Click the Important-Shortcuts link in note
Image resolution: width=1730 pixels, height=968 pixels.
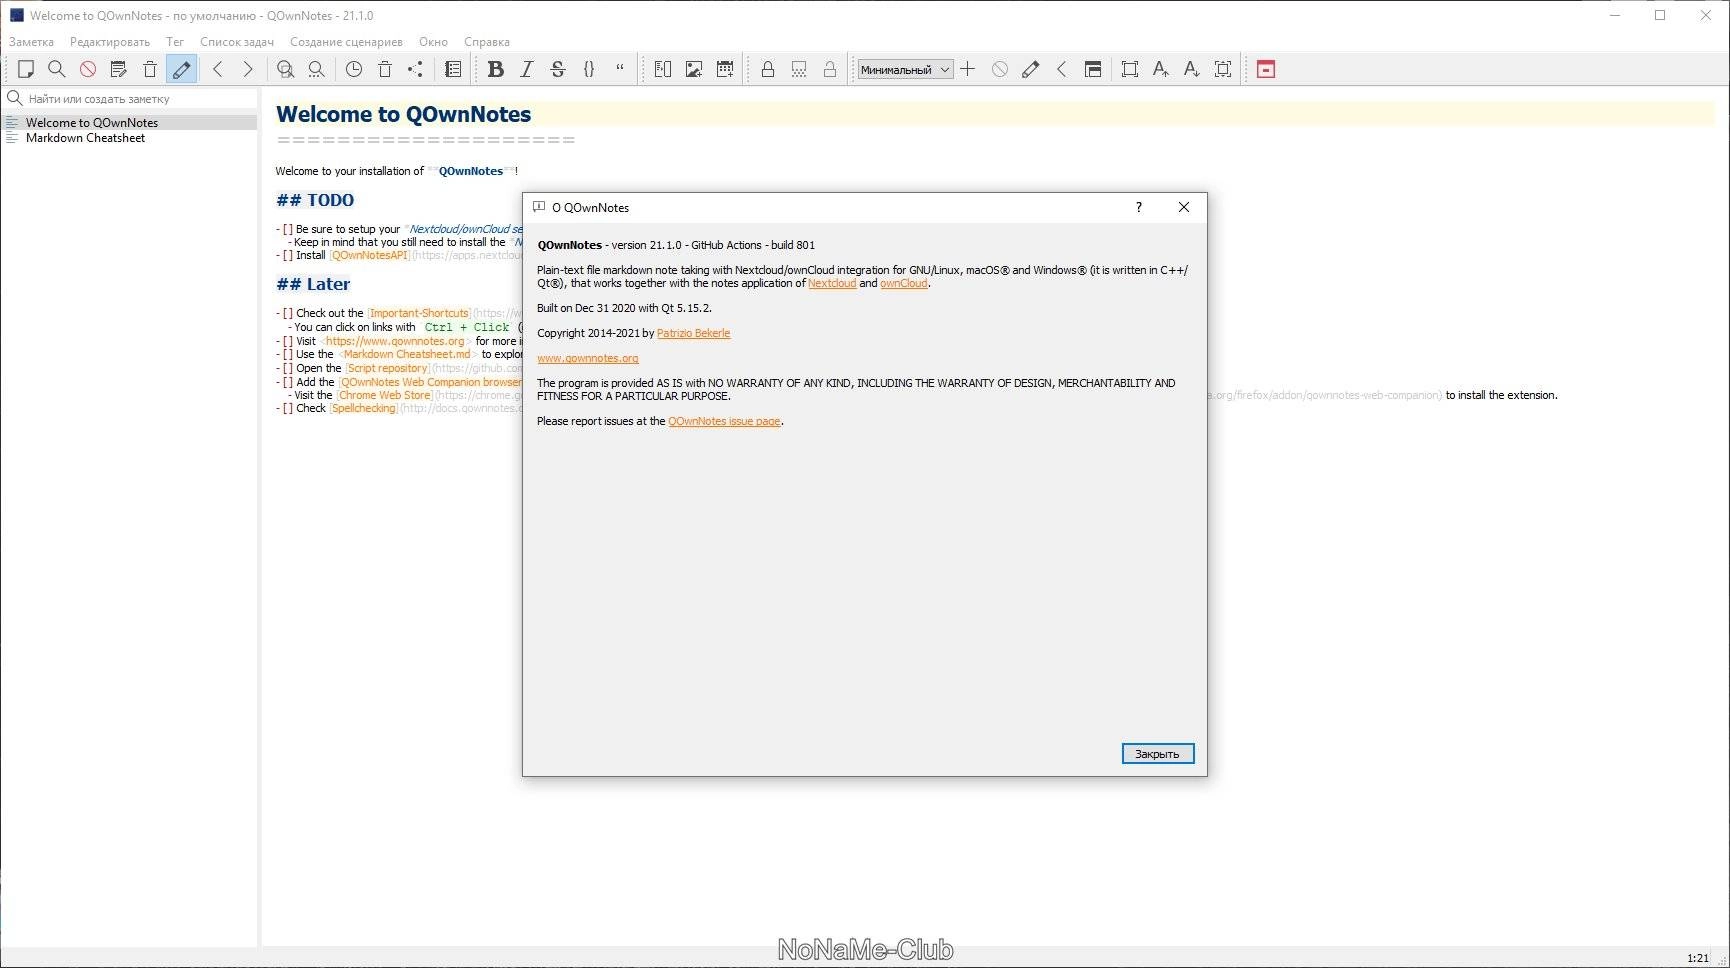pyautogui.click(x=419, y=313)
